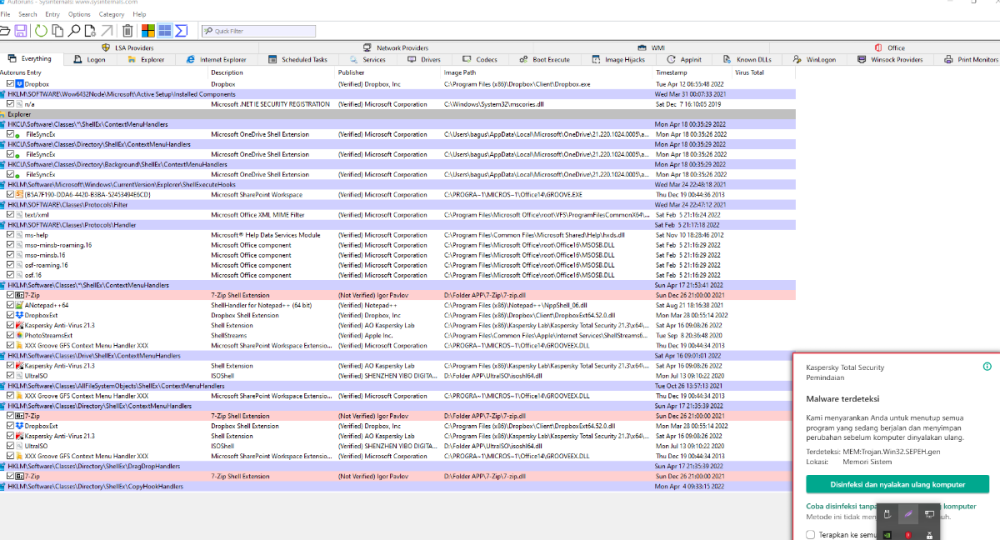The width and height of the screenshot is (1000, 540).
Task: Toggle the n/a entry checkbox
Action: point(10,104)
